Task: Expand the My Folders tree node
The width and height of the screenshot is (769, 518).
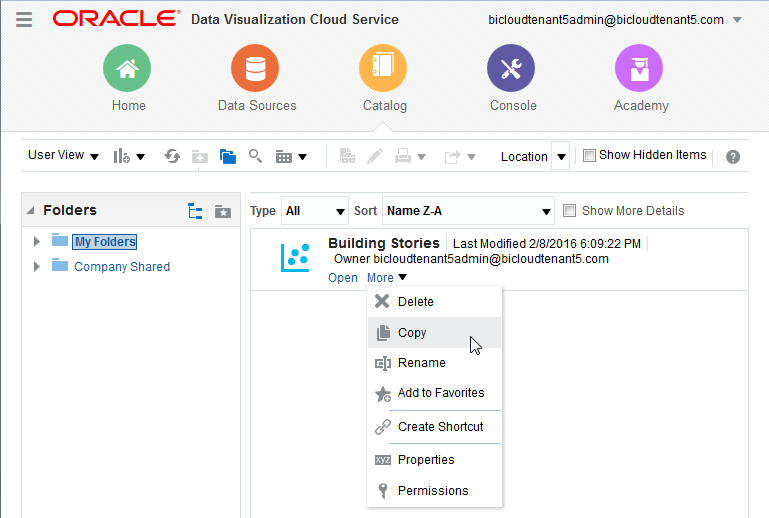Action: (37, 241)
